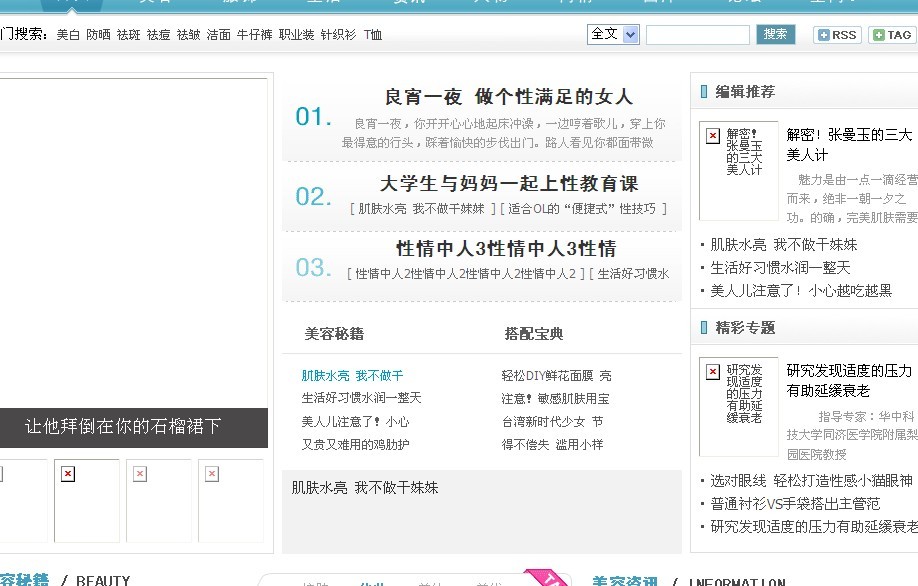Select the middle faded slideshow thumbnail under the banner
This screenshot has width=918, height=586.
tap(159, 501)
